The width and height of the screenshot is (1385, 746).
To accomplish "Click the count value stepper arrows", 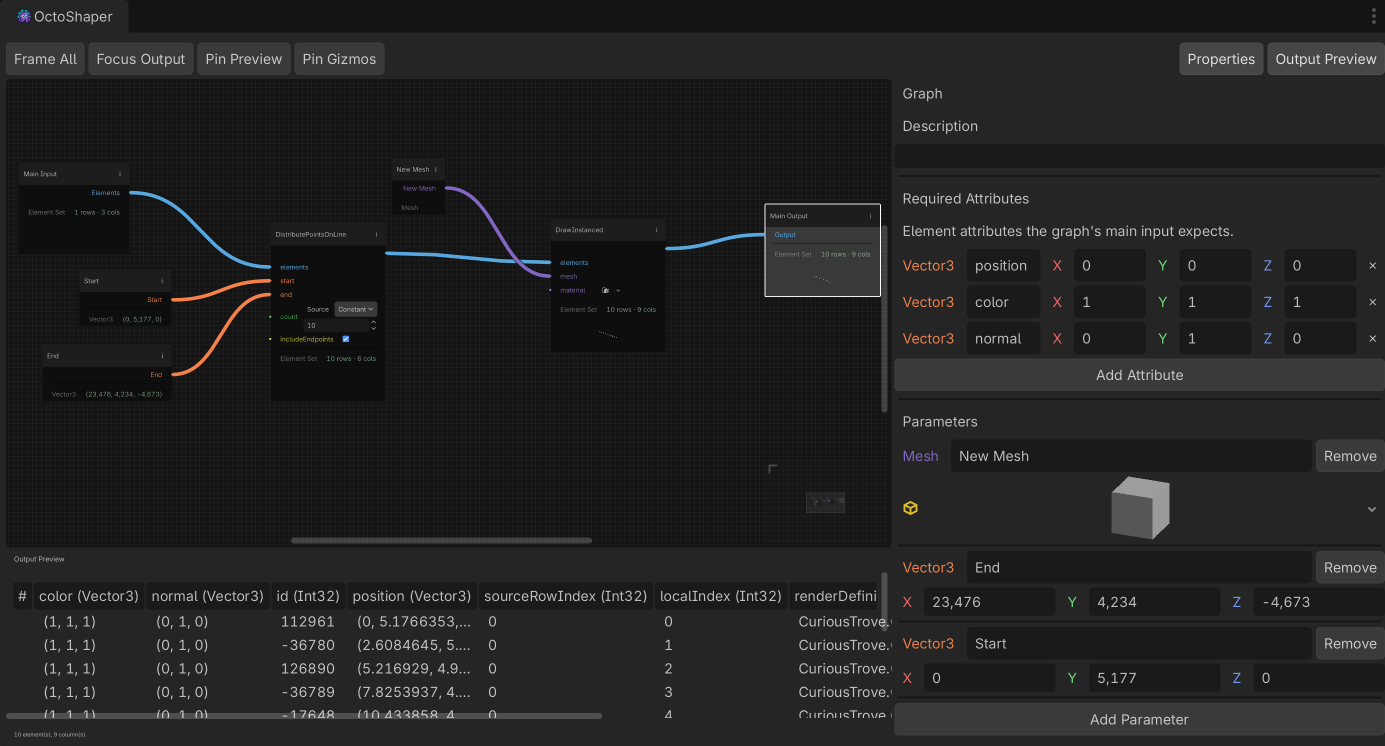I will 373,326.
